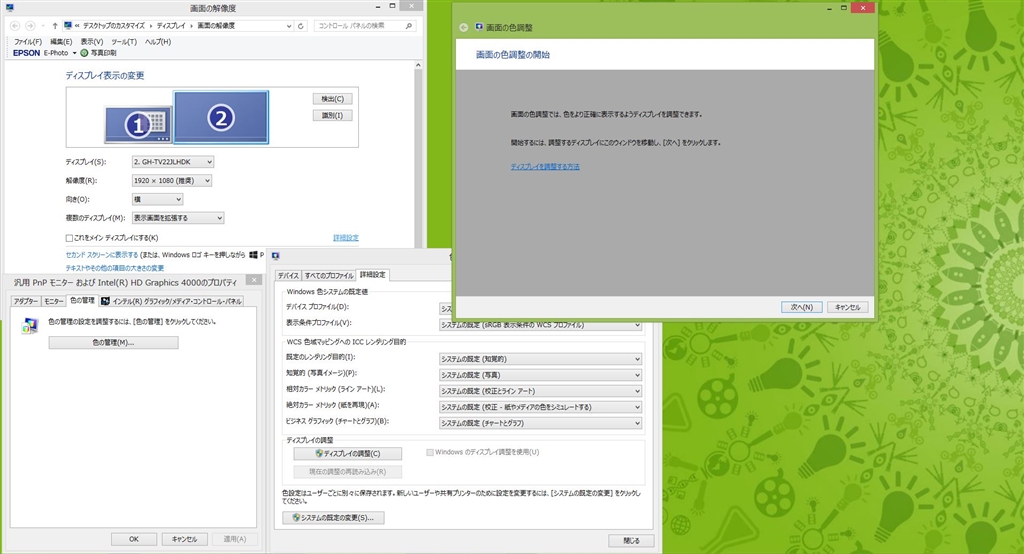Switch to the すべてのプロファイル tab
This screenshot has height=554, width=1024.
tap(328, 275)
